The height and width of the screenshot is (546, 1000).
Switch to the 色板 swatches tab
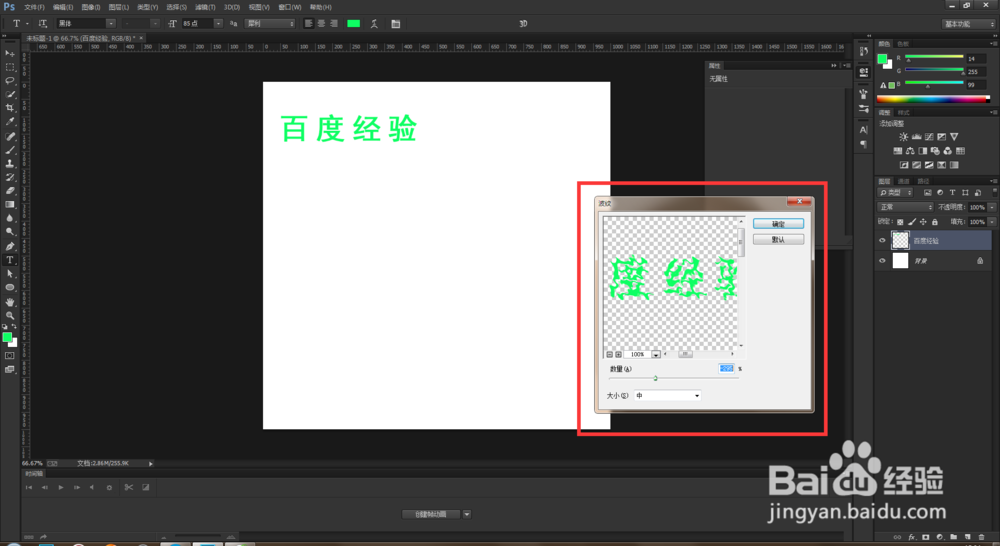[903, 44]
